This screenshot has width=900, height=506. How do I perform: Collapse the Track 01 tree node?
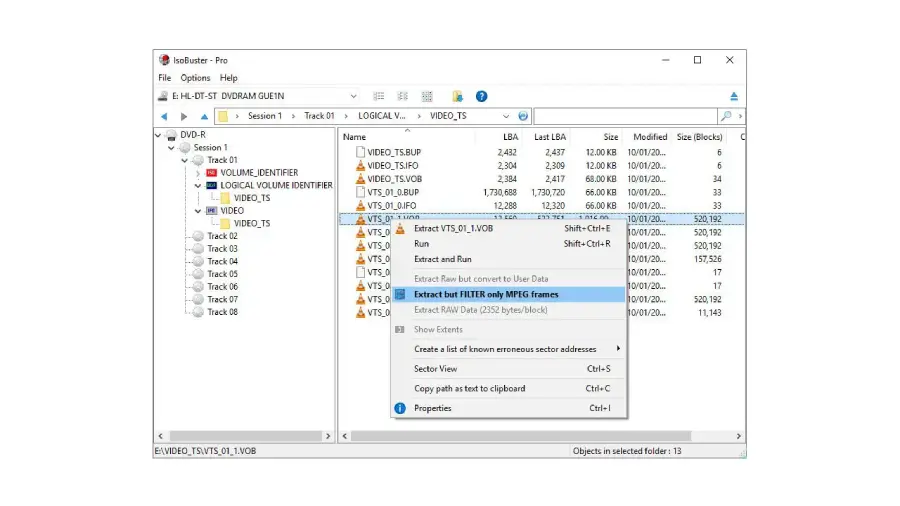click(x=185, y=160)
